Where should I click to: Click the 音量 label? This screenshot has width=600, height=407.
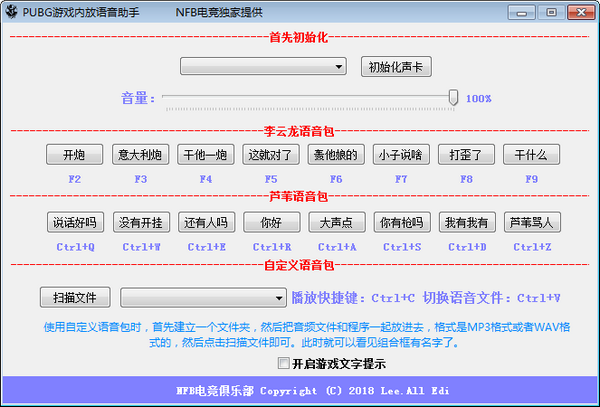point(138,98)
